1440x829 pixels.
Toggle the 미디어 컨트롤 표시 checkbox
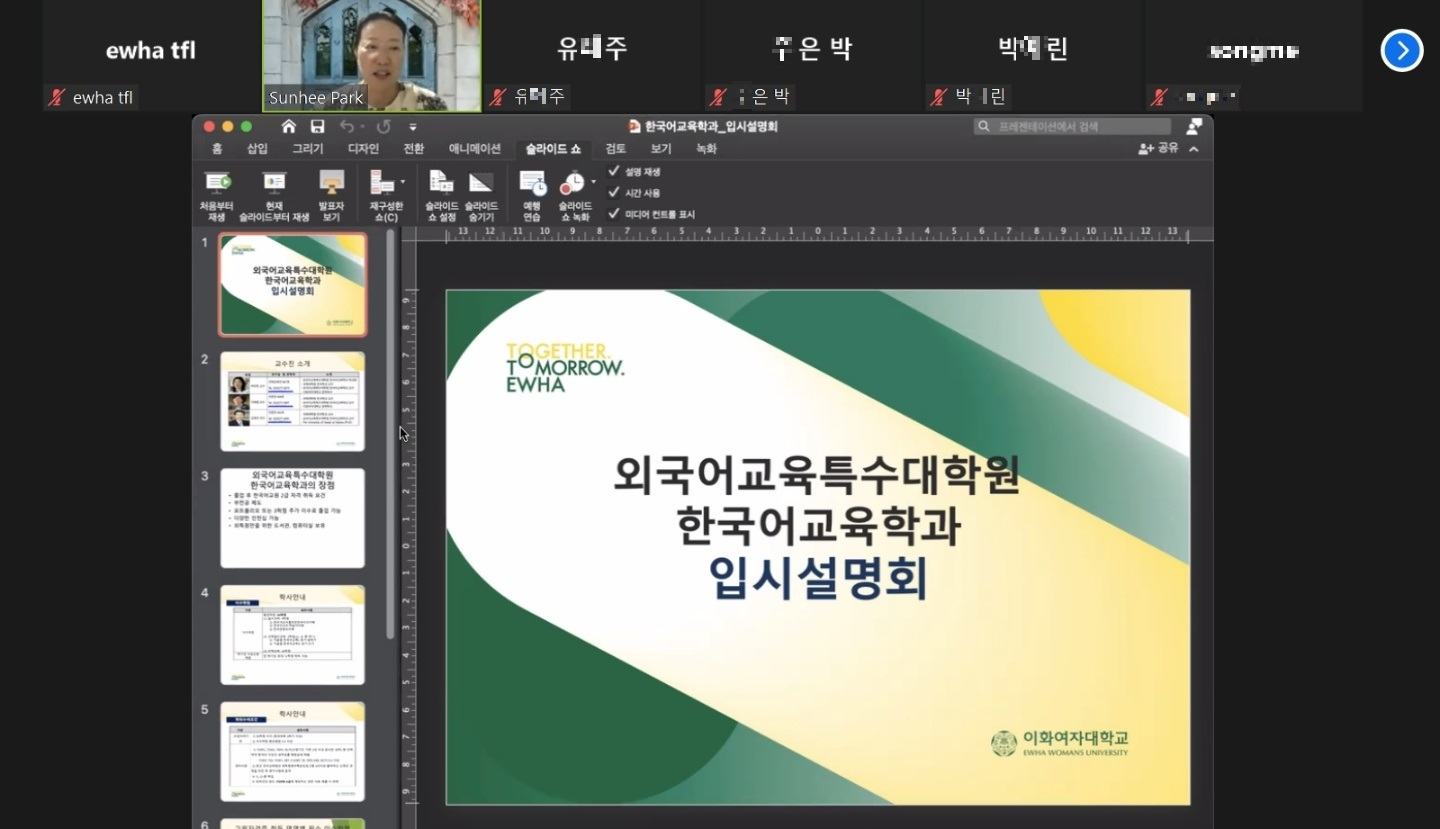click(614, 213)
